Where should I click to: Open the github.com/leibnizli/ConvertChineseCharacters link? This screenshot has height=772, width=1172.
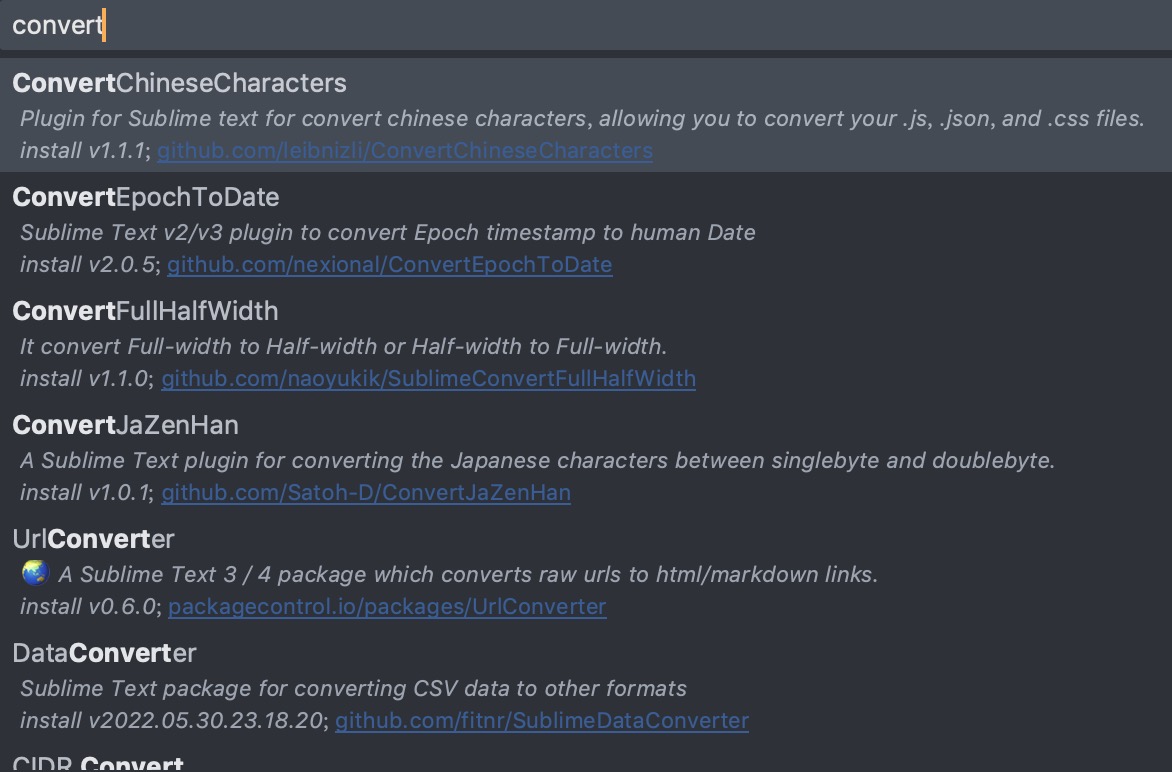(x=404, y=151)
